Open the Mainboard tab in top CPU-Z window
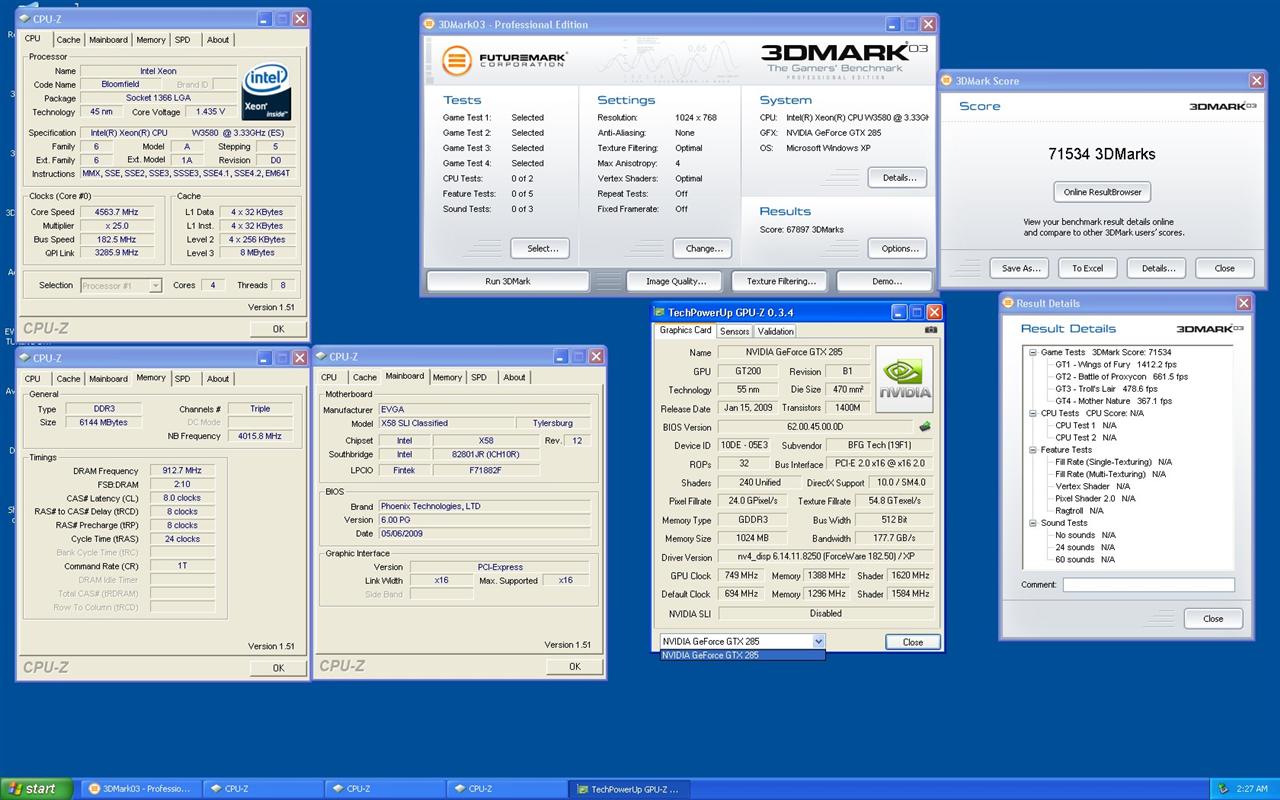The height and width of the screenshot is (800, 1280). pyautogui.click(x=108, y=40)
